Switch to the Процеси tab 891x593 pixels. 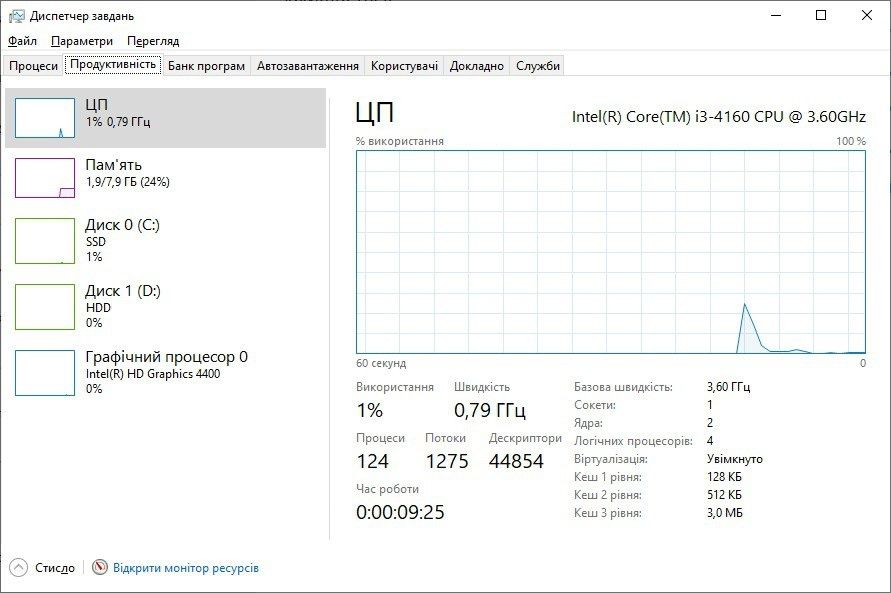click(34, 66)
